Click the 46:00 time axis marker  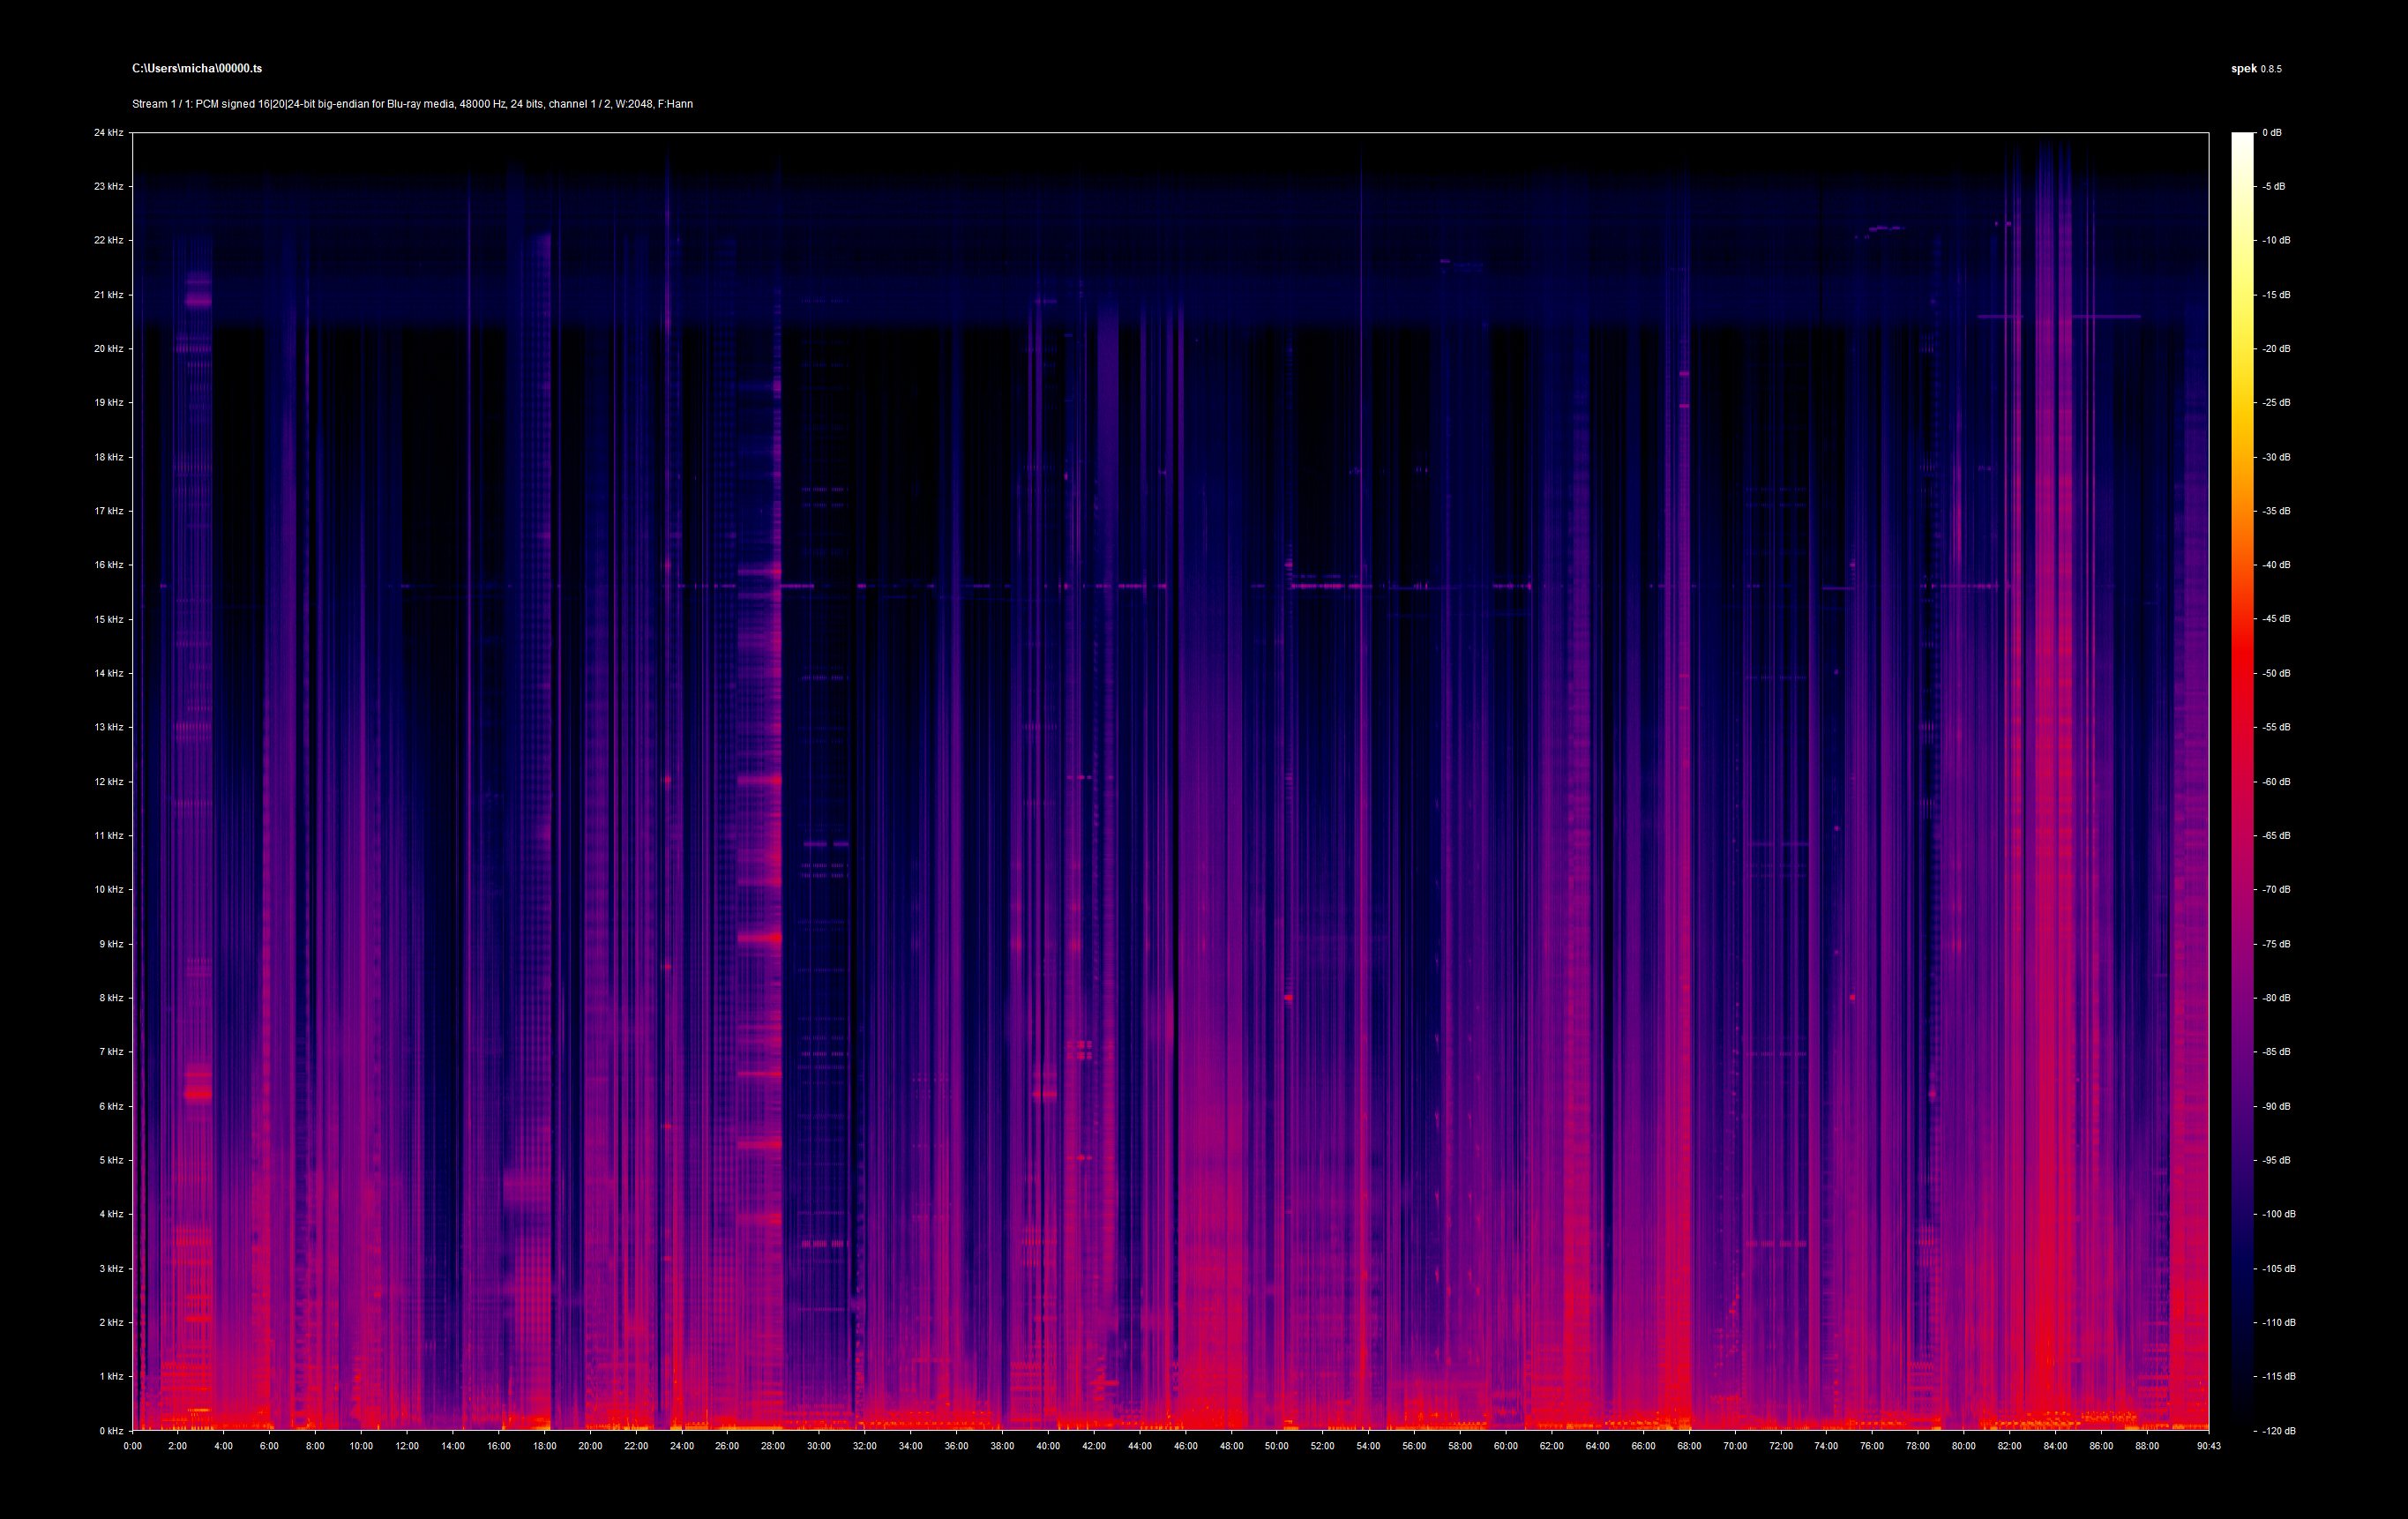pyautogui.click(x=1185, y=1446)
